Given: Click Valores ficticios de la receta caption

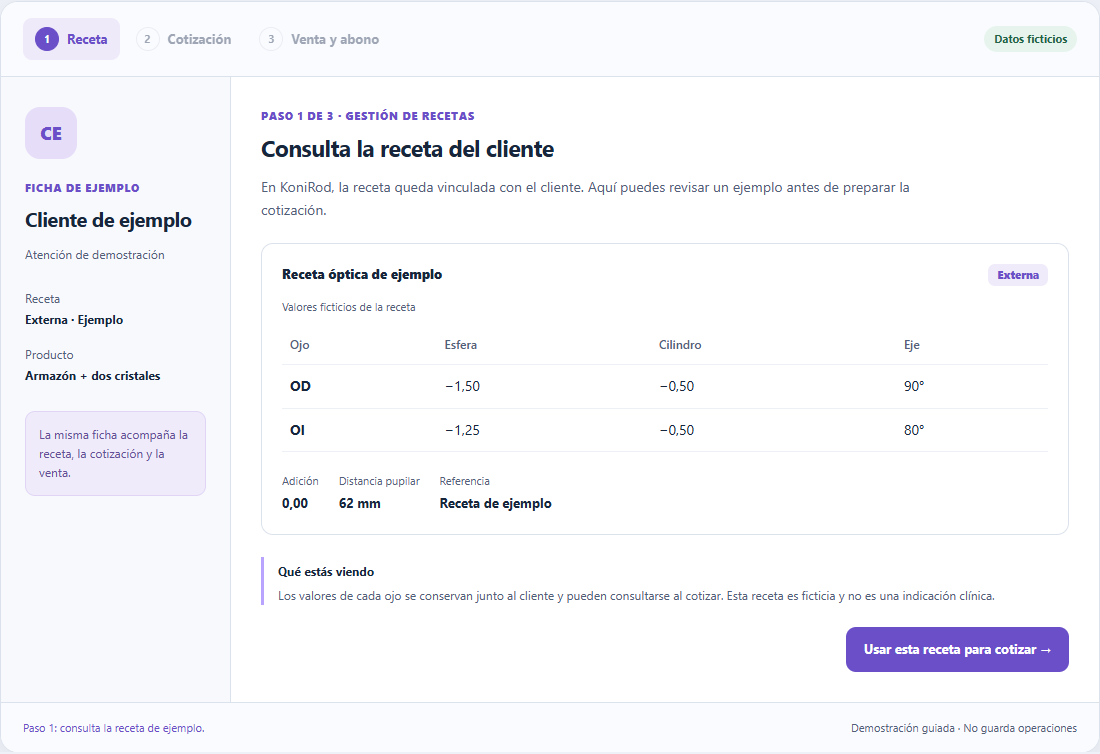Looking at the screenshot, I should point(349,307).
